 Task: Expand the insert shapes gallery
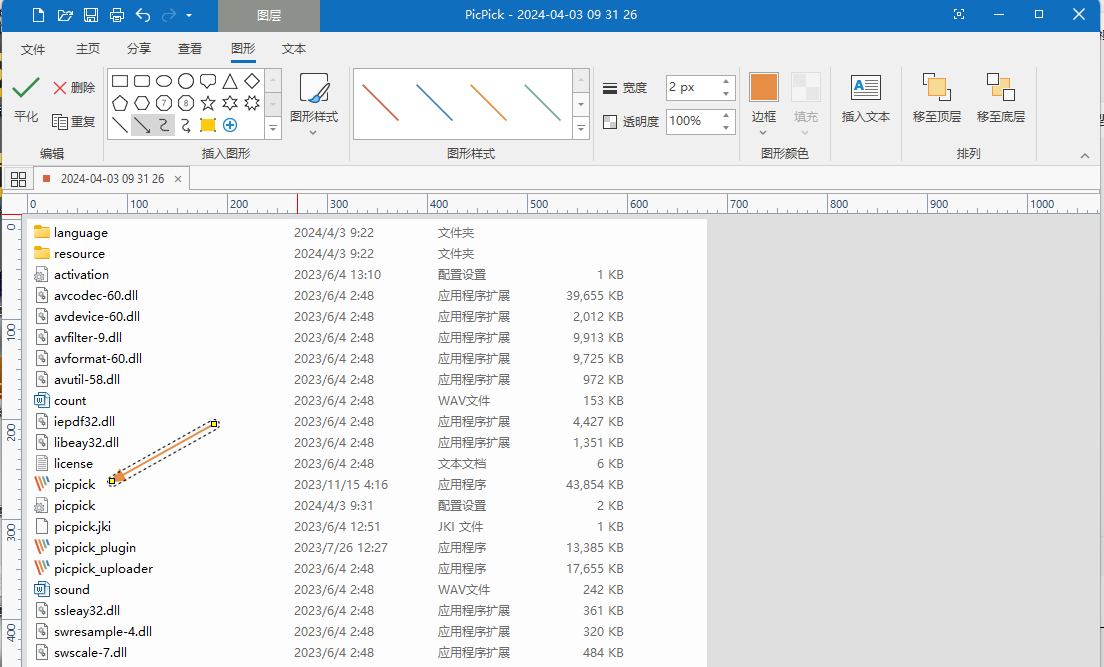pos(272,127)
